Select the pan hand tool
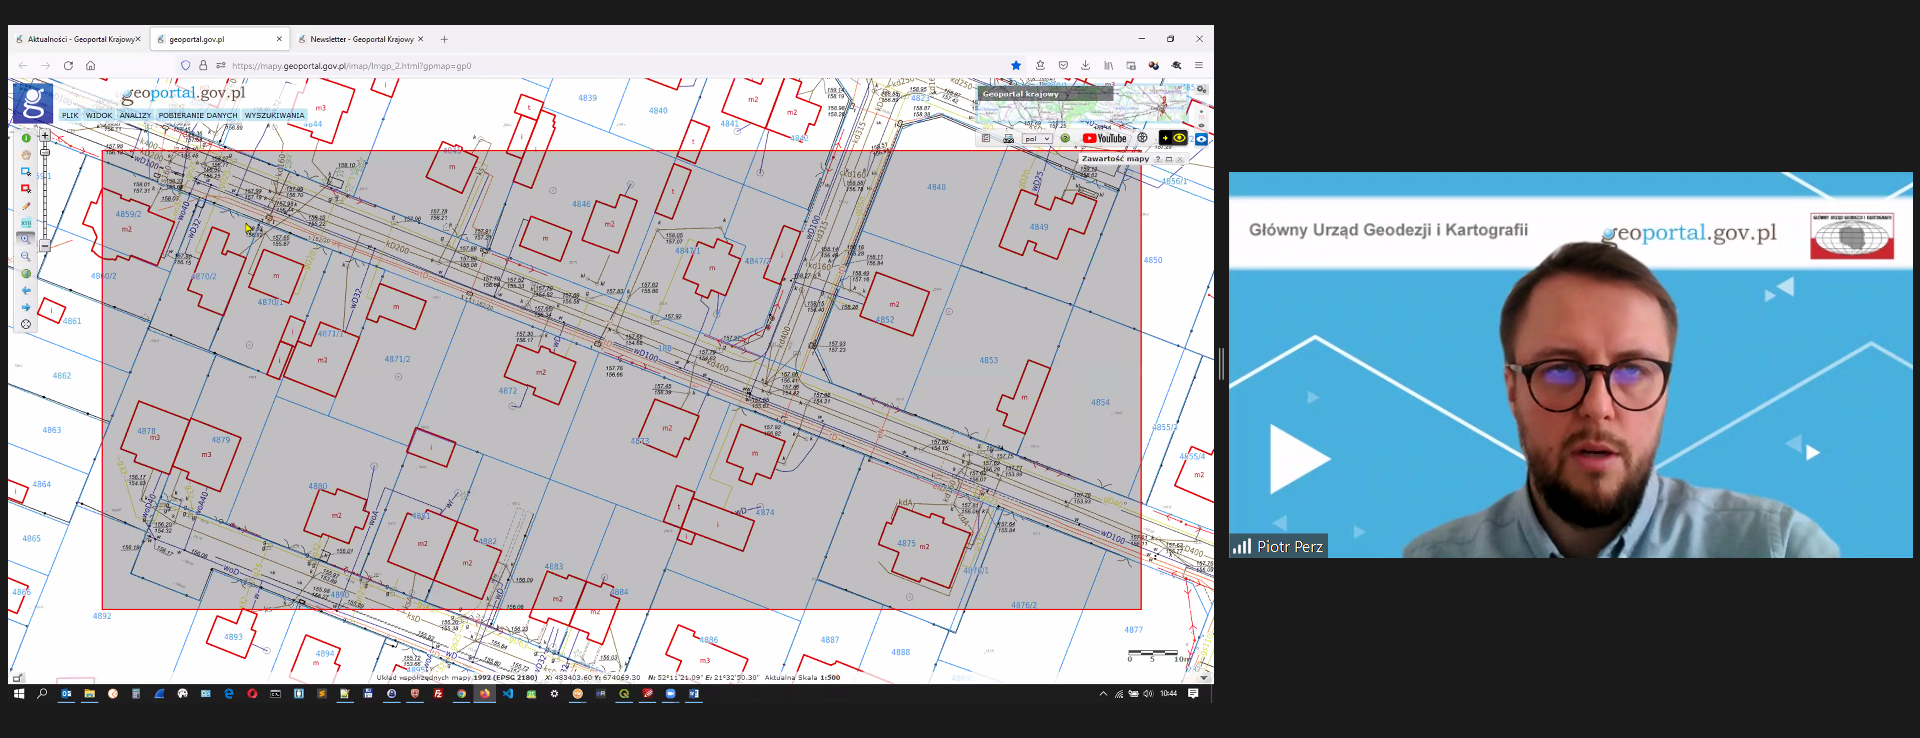1920x738 pixels. point(26,155)
